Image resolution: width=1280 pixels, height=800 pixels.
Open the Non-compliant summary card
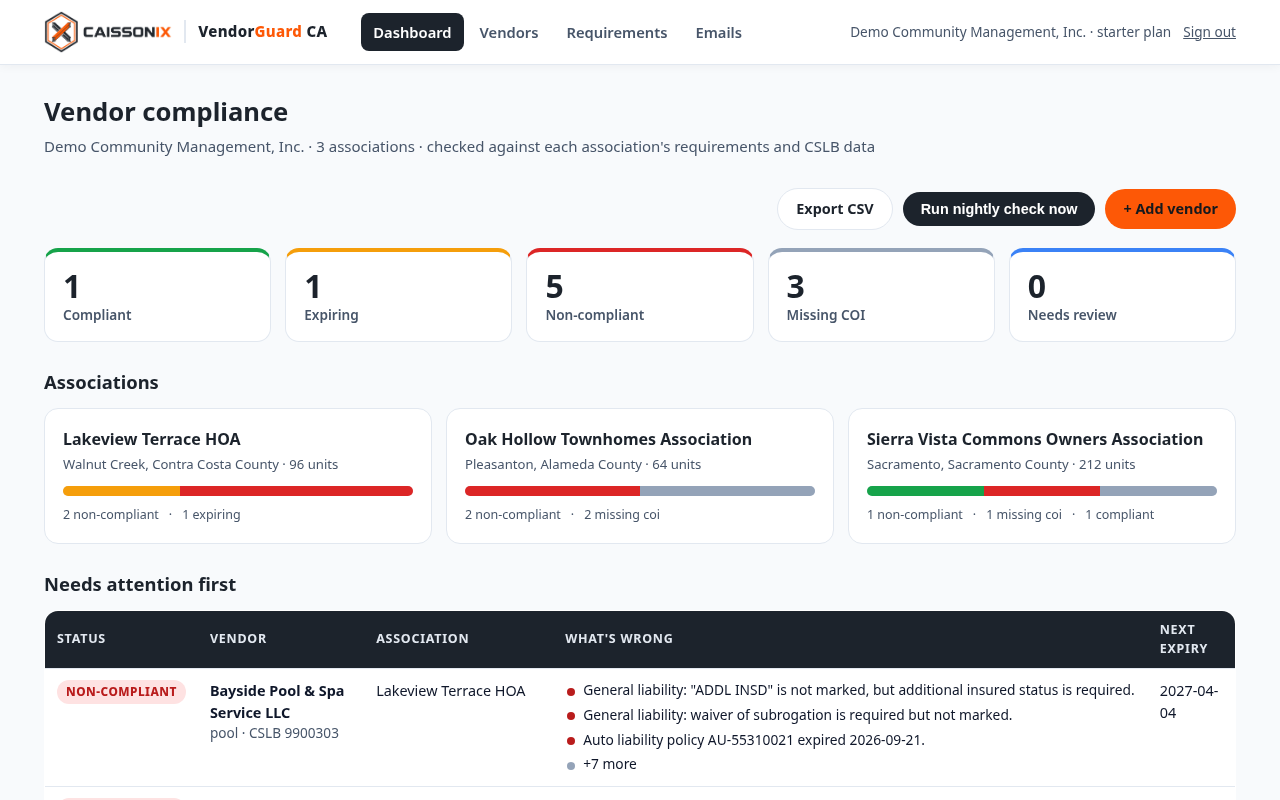(640, 295)
